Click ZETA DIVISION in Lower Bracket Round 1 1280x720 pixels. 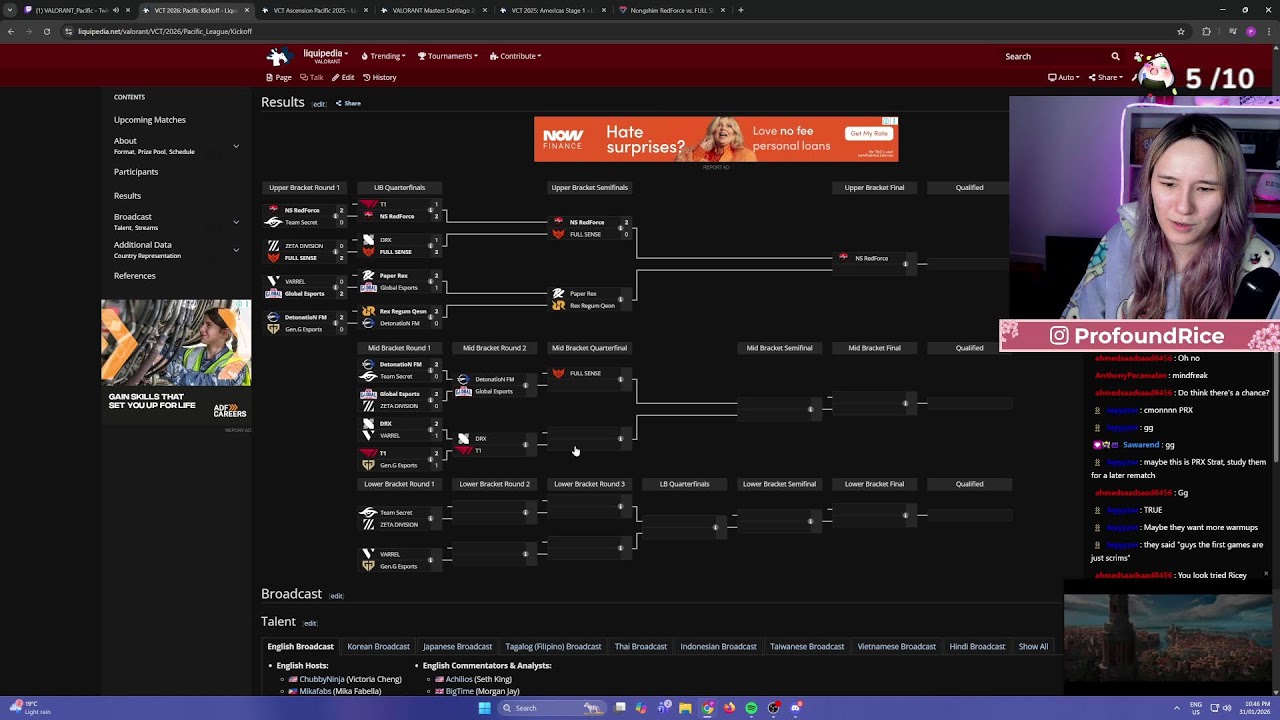pos(398,524)
